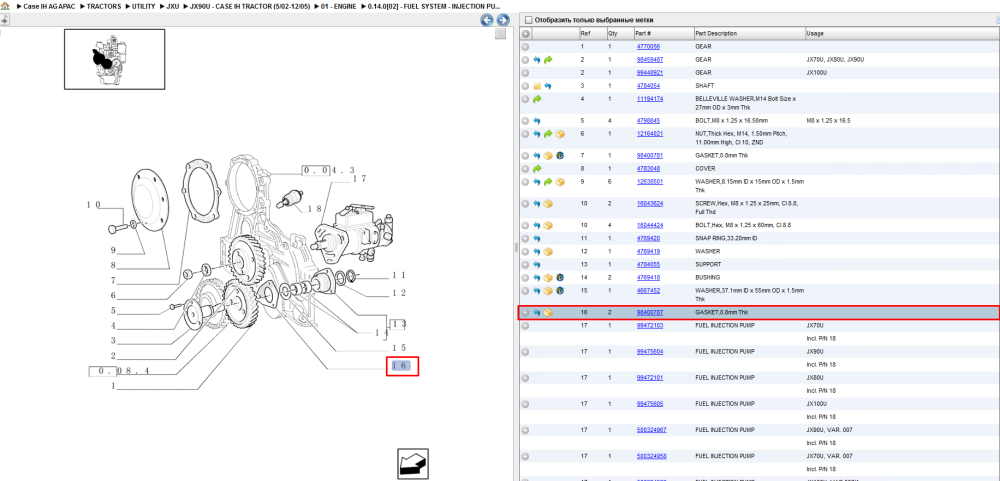The width and height of the screenshot is (1000, 481).
Task: Open part number link 98400787
Action: [650, 313]
